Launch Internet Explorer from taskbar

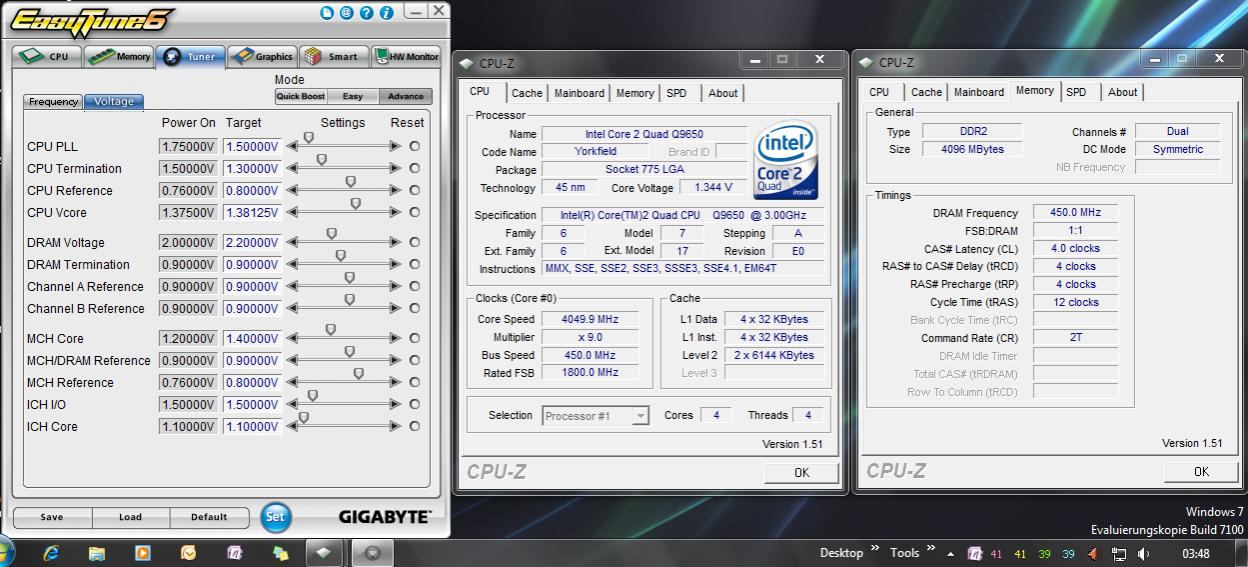(x=50, y=552)
